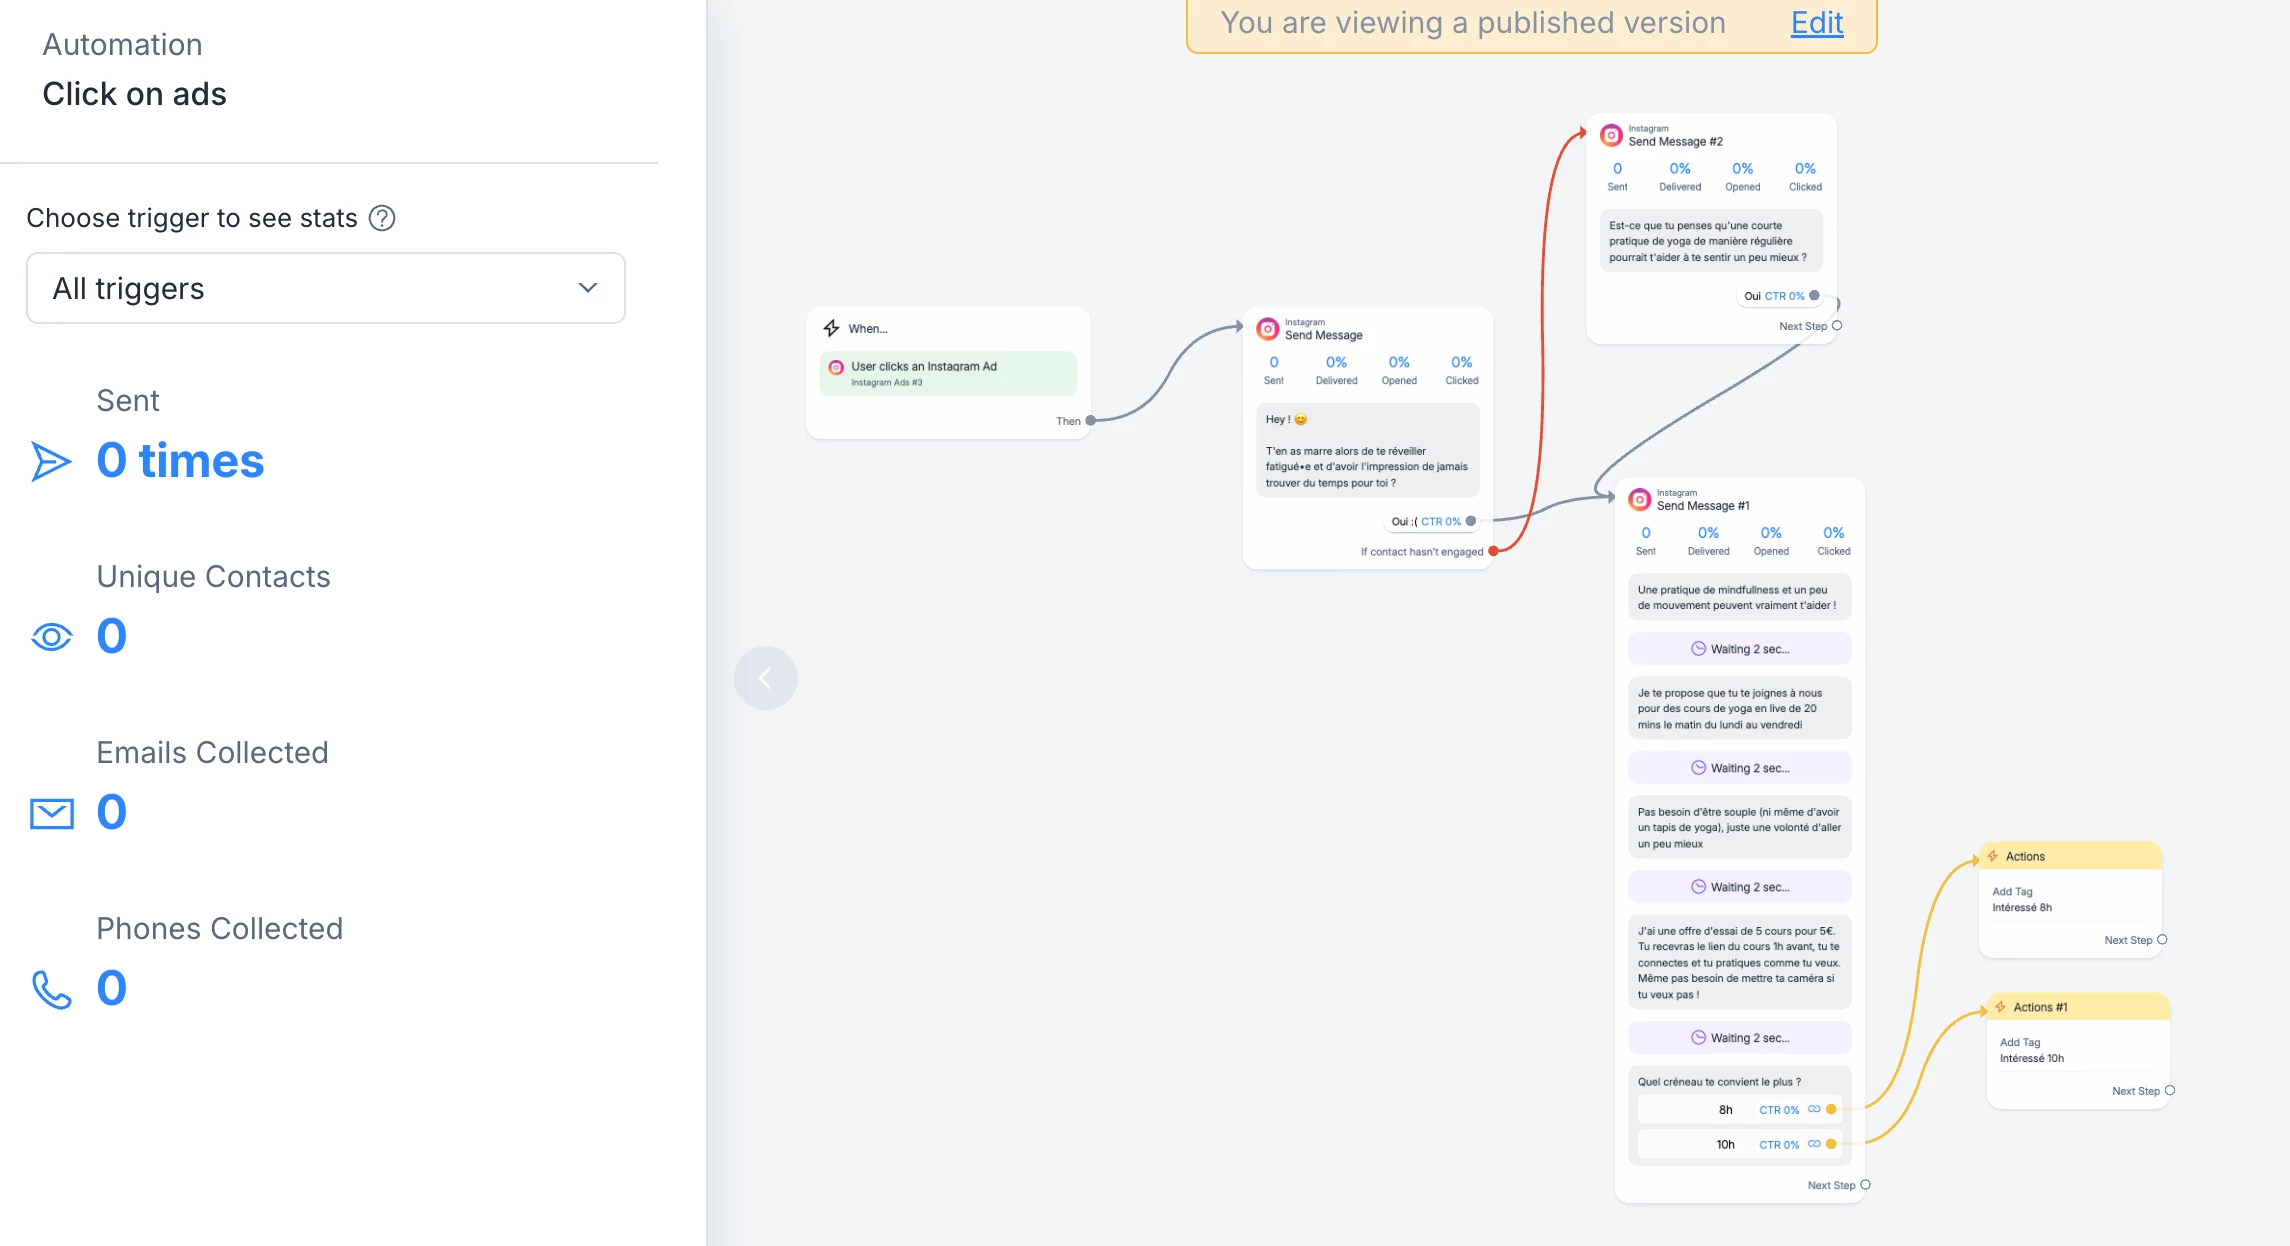The image size is (2290, 1246).
Task: Click the Unique Contacts eye icon
Action: [x=51, y=637]
